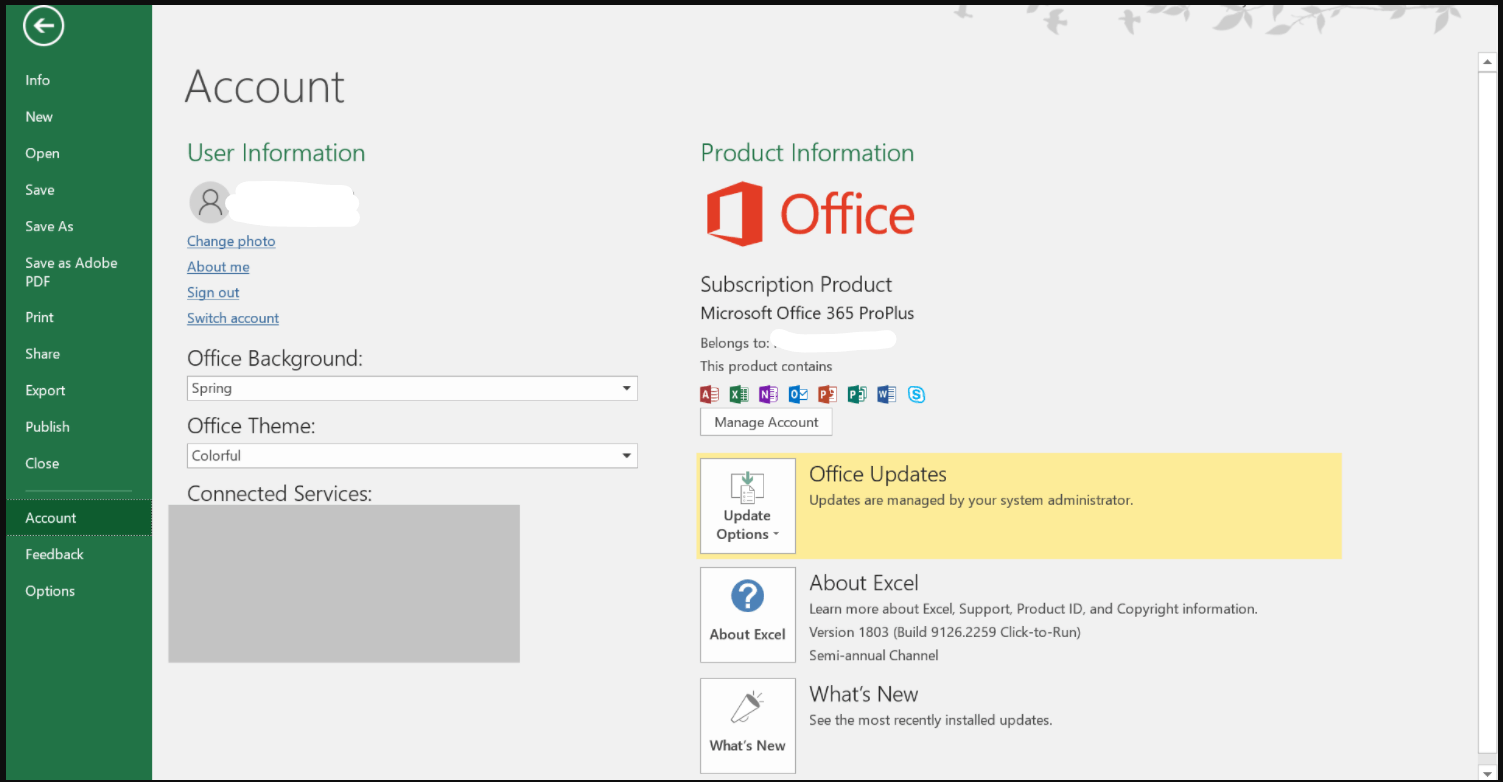The height and width of the screenshot is (782, 1503).
Task: Open the Office Theme dropdown
Action: click(x=412, y=455)
